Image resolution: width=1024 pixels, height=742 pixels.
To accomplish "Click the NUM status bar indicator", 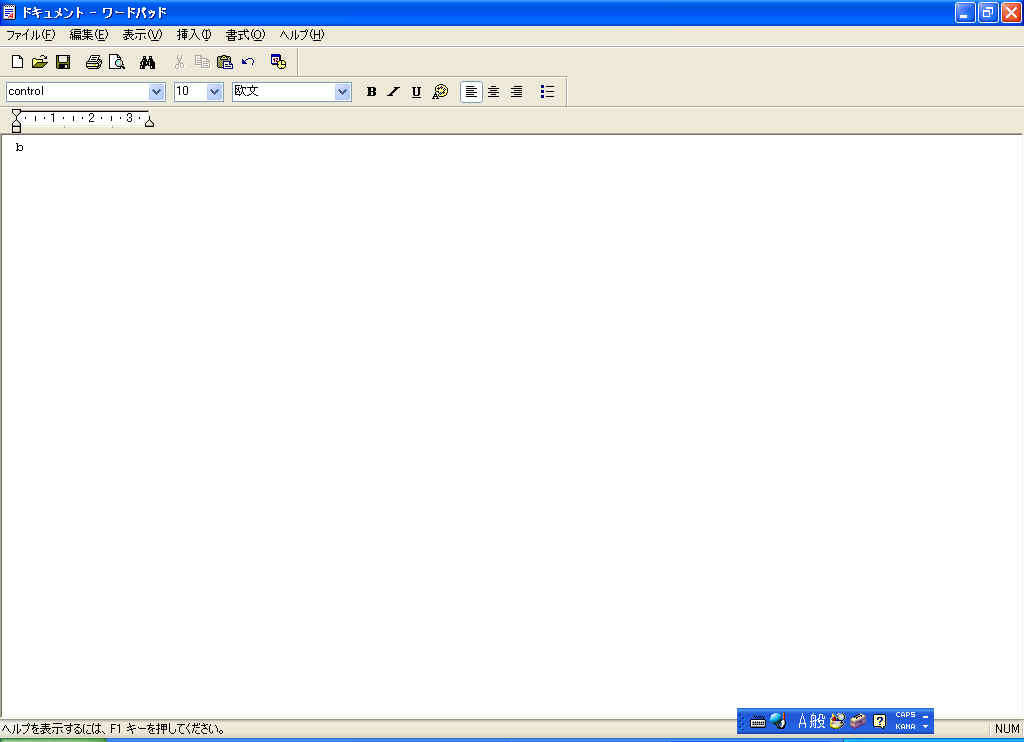I will pyautogui.click(x=1007, y=728).
